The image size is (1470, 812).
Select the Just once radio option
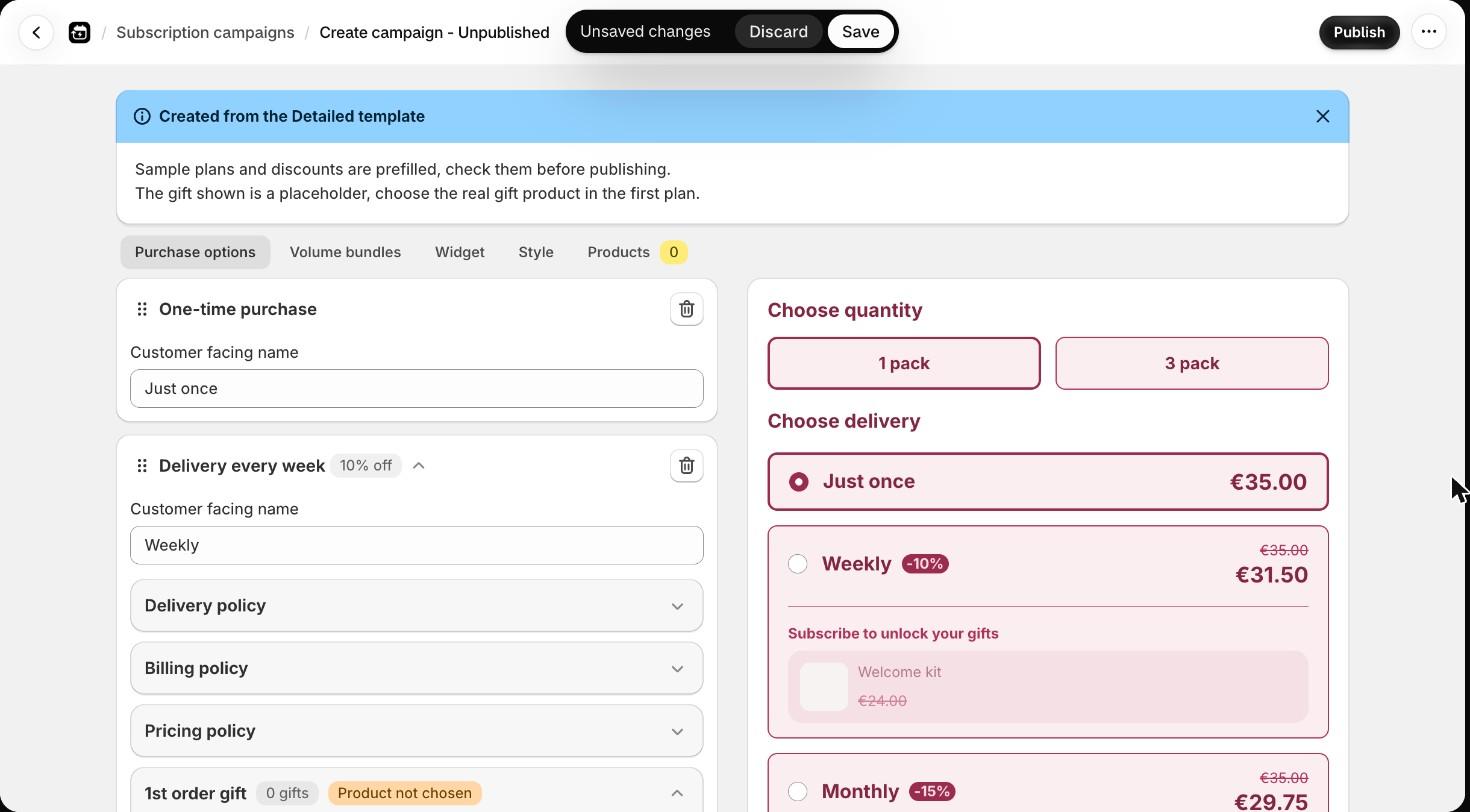[798, 482]
